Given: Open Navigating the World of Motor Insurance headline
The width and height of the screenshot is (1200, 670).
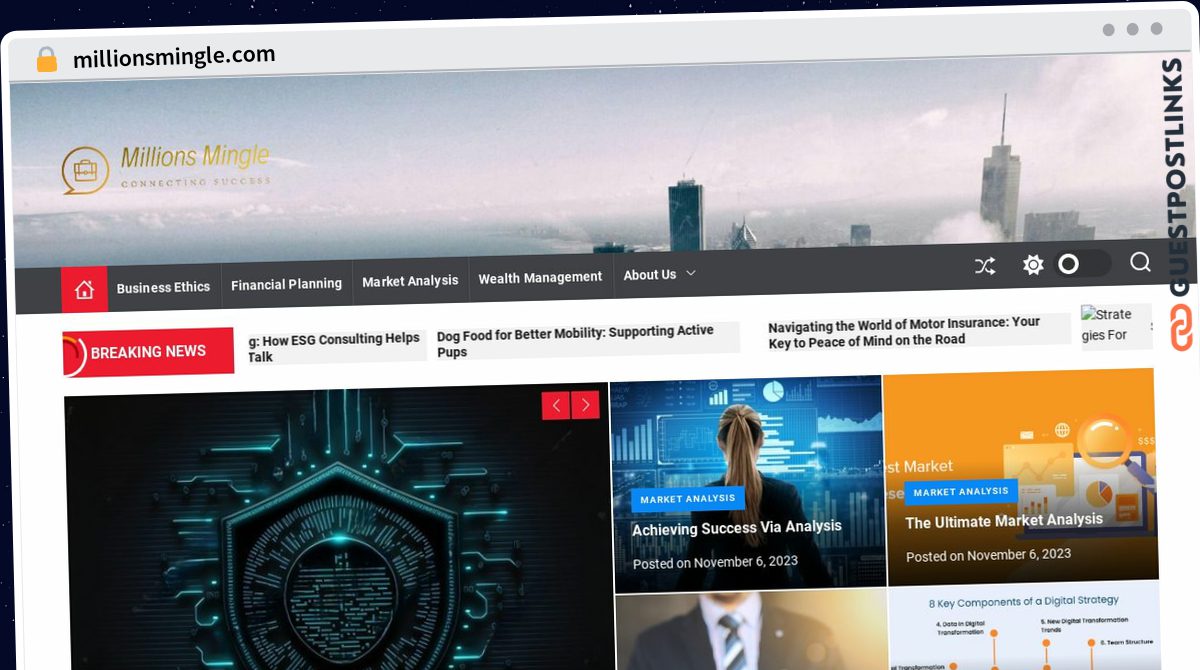Looking at the screenshot, I should [904, 331].
